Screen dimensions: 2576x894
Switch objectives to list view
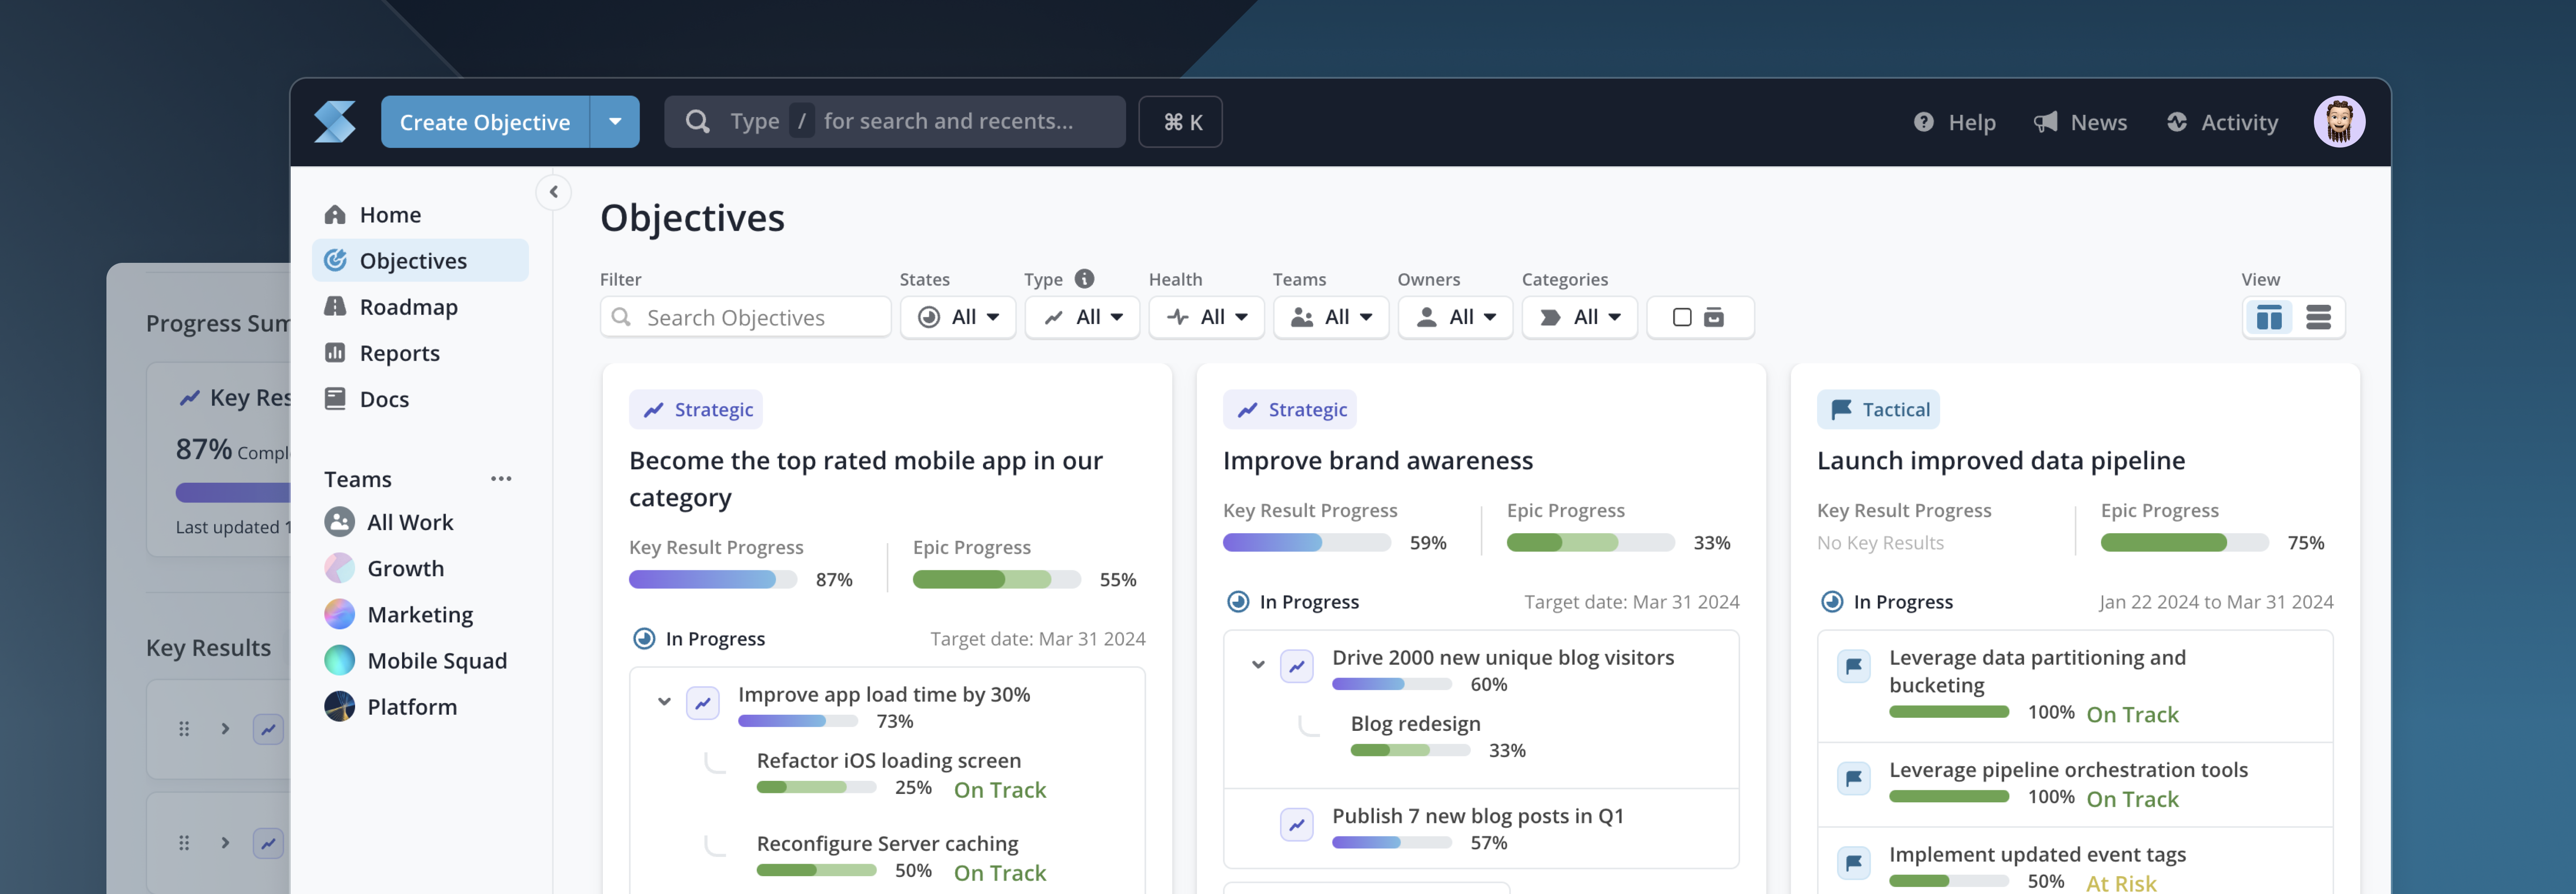(2318, 317)
